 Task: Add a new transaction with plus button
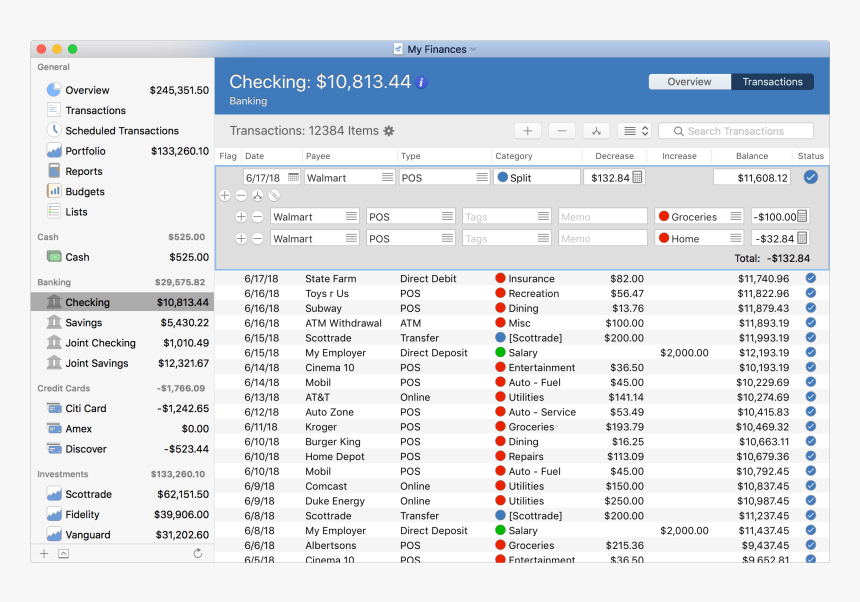pyautogui.click(x=528, y=131)
